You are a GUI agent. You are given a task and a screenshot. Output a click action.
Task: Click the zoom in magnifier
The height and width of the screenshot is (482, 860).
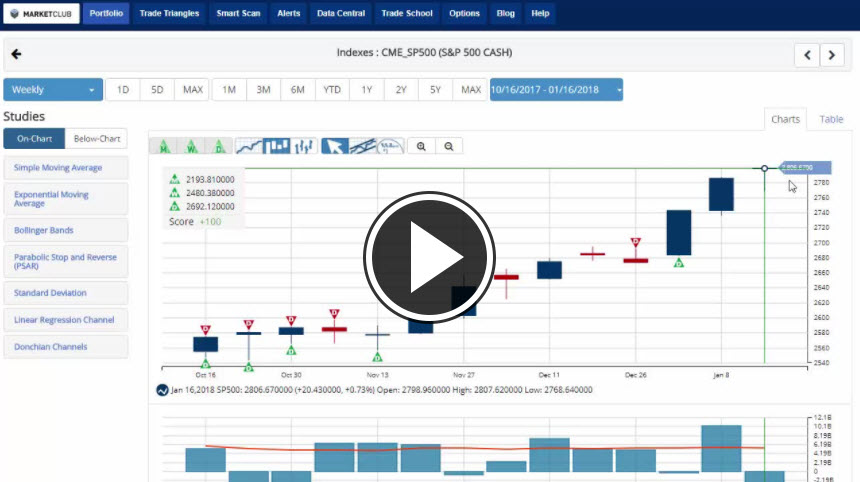coord(422,146)
